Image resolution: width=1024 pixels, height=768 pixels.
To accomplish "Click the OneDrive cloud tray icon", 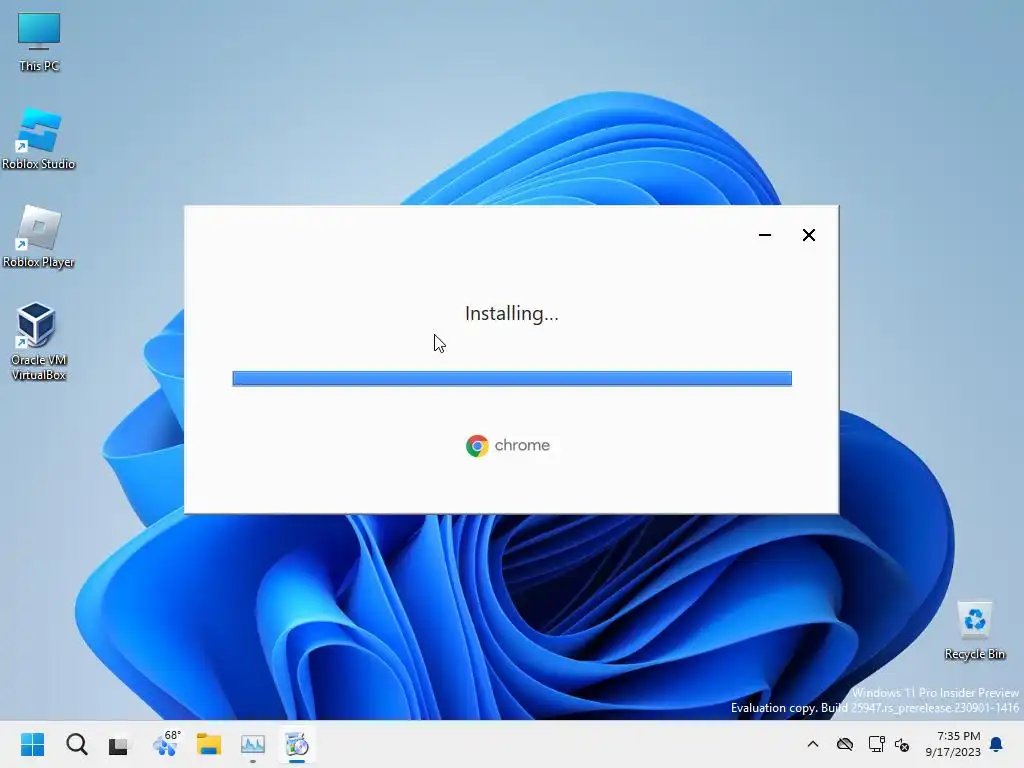I will pos(845,744).
